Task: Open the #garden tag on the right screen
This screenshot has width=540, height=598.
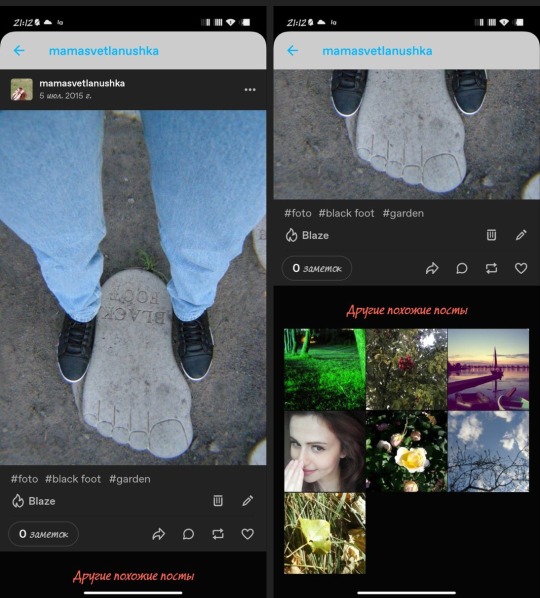Action: (x=403, y=213)
